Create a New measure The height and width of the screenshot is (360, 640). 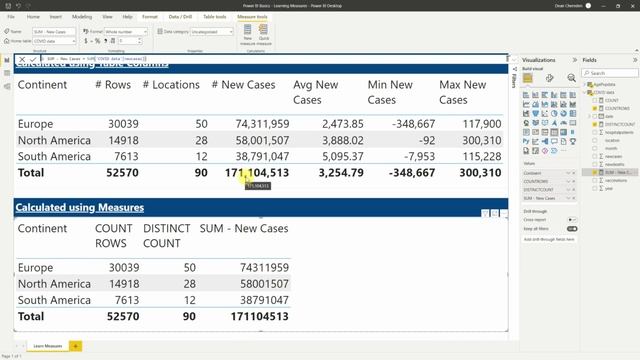(x=247, y=35)
